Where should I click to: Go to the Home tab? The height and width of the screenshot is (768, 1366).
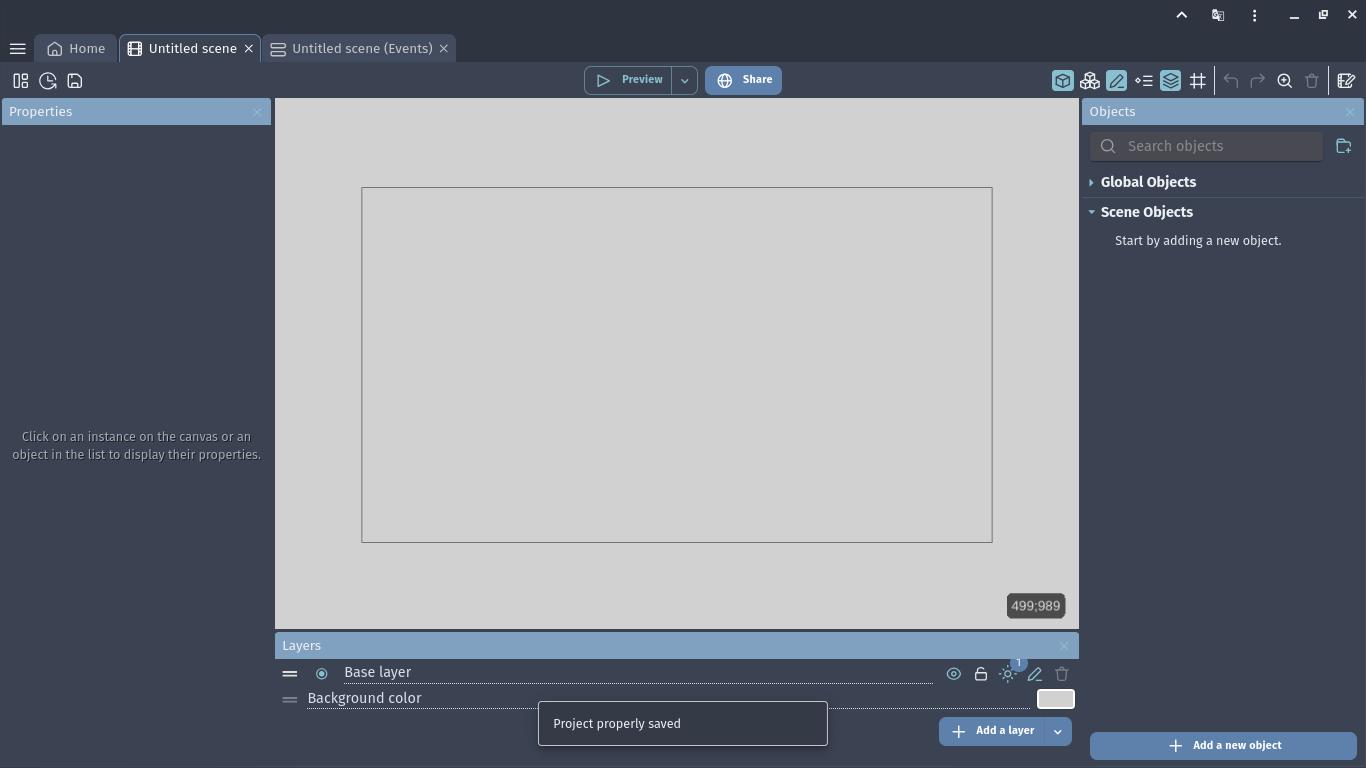click(75, 48)
